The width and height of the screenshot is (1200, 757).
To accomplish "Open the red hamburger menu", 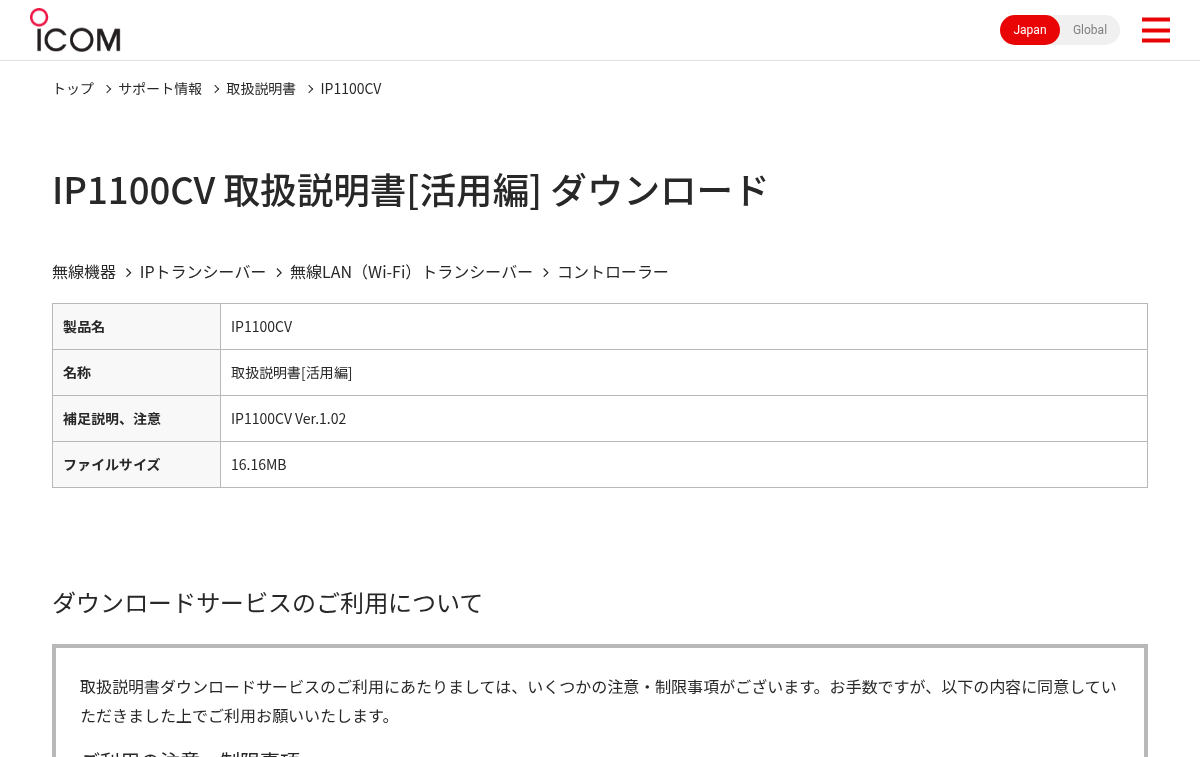I will click(1155, 30).
